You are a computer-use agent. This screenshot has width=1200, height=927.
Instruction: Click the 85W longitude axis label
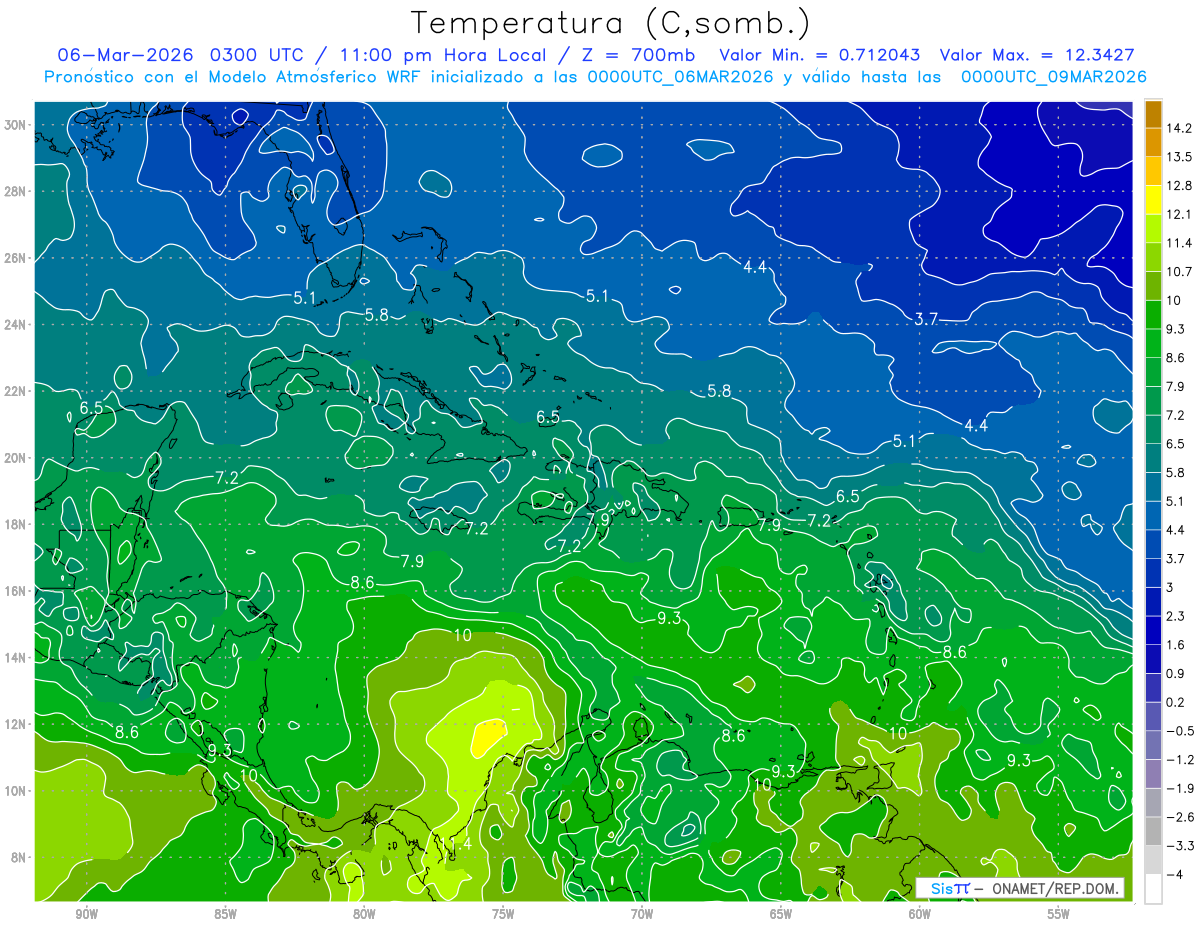[x=225, y=914]
